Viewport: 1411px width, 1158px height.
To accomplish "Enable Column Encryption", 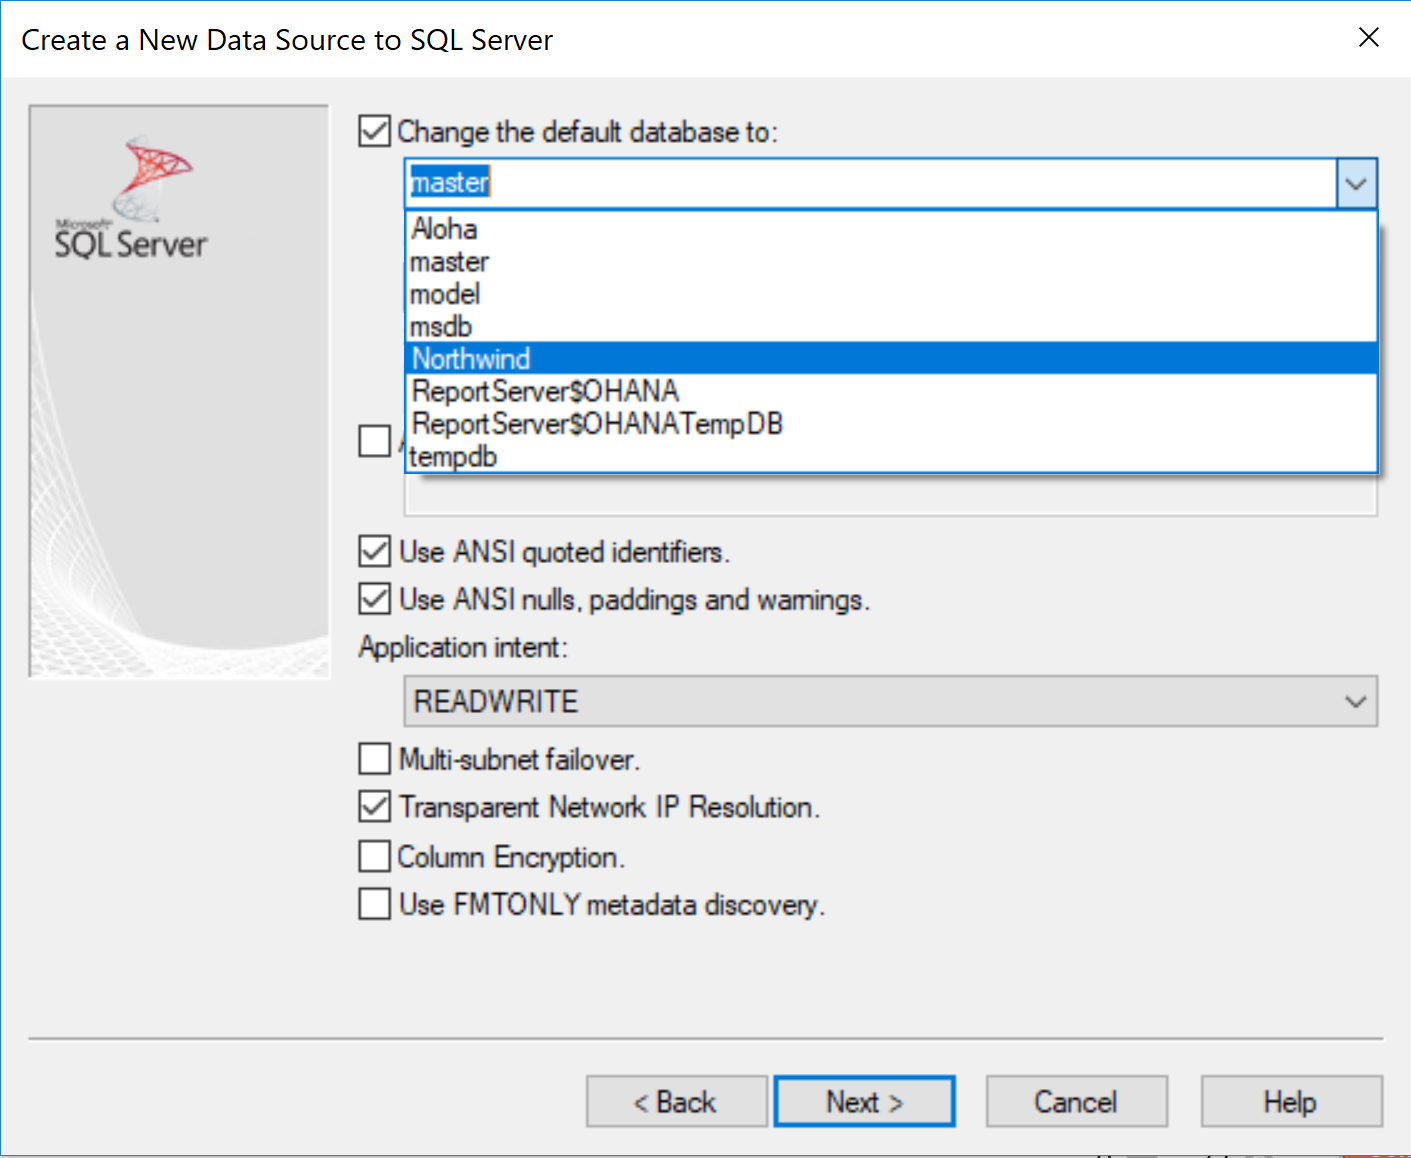I will pyautogui.click(x=373, y=856).
